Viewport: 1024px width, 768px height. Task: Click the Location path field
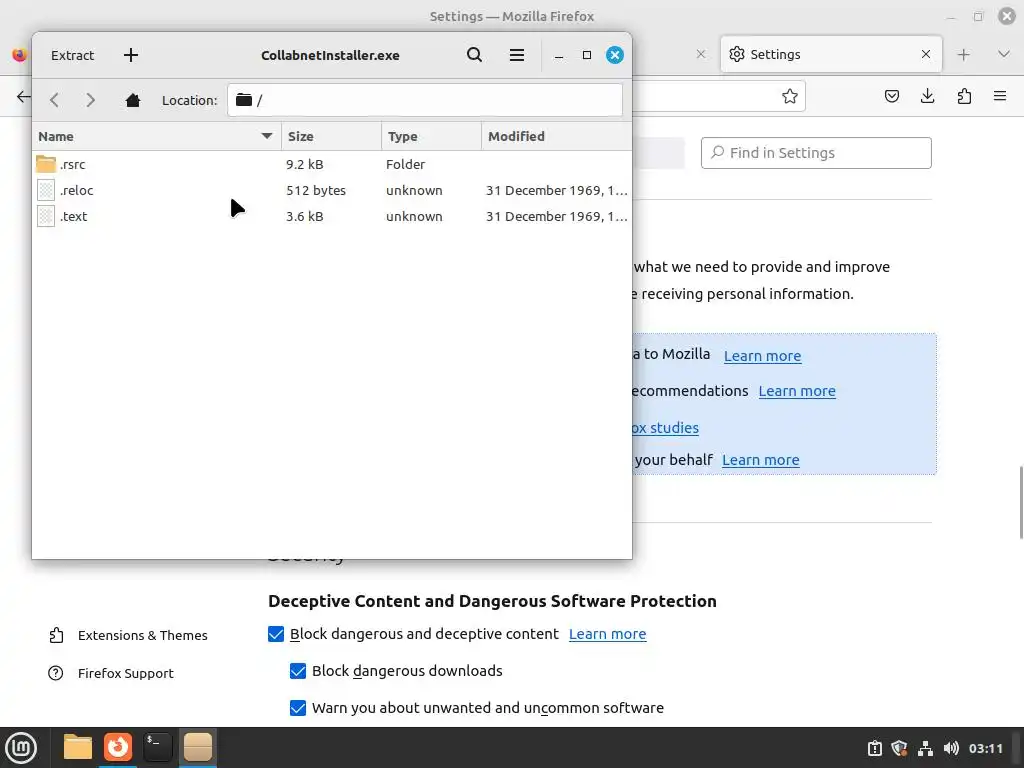[424, 100]
